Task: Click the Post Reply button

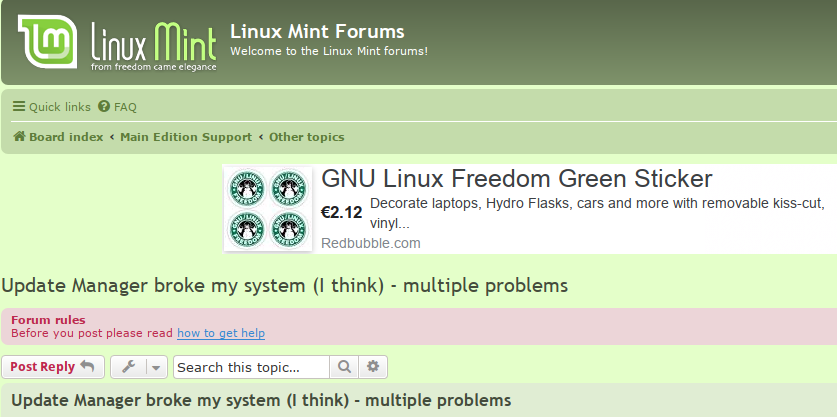Action: click(x=53, y=367)
